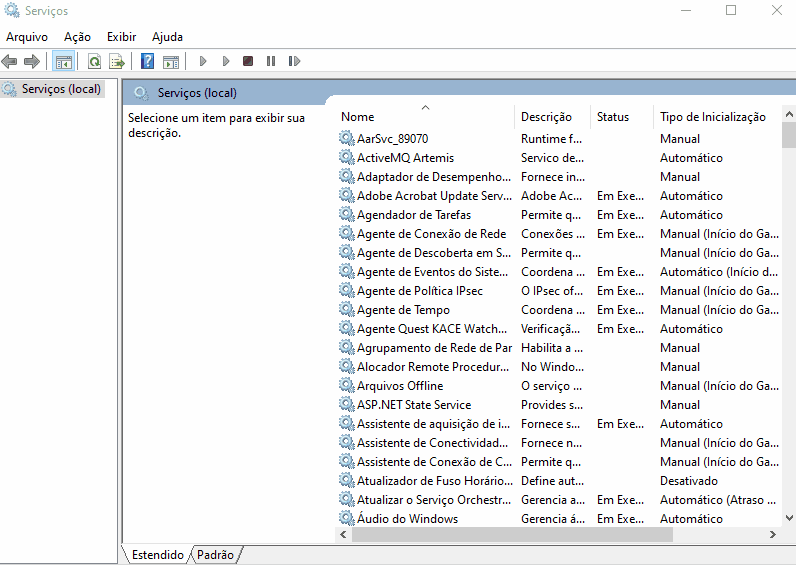
Task: Select Serviços (local) in the left tree
Action: pyautogui.click(x=61, y=89)
